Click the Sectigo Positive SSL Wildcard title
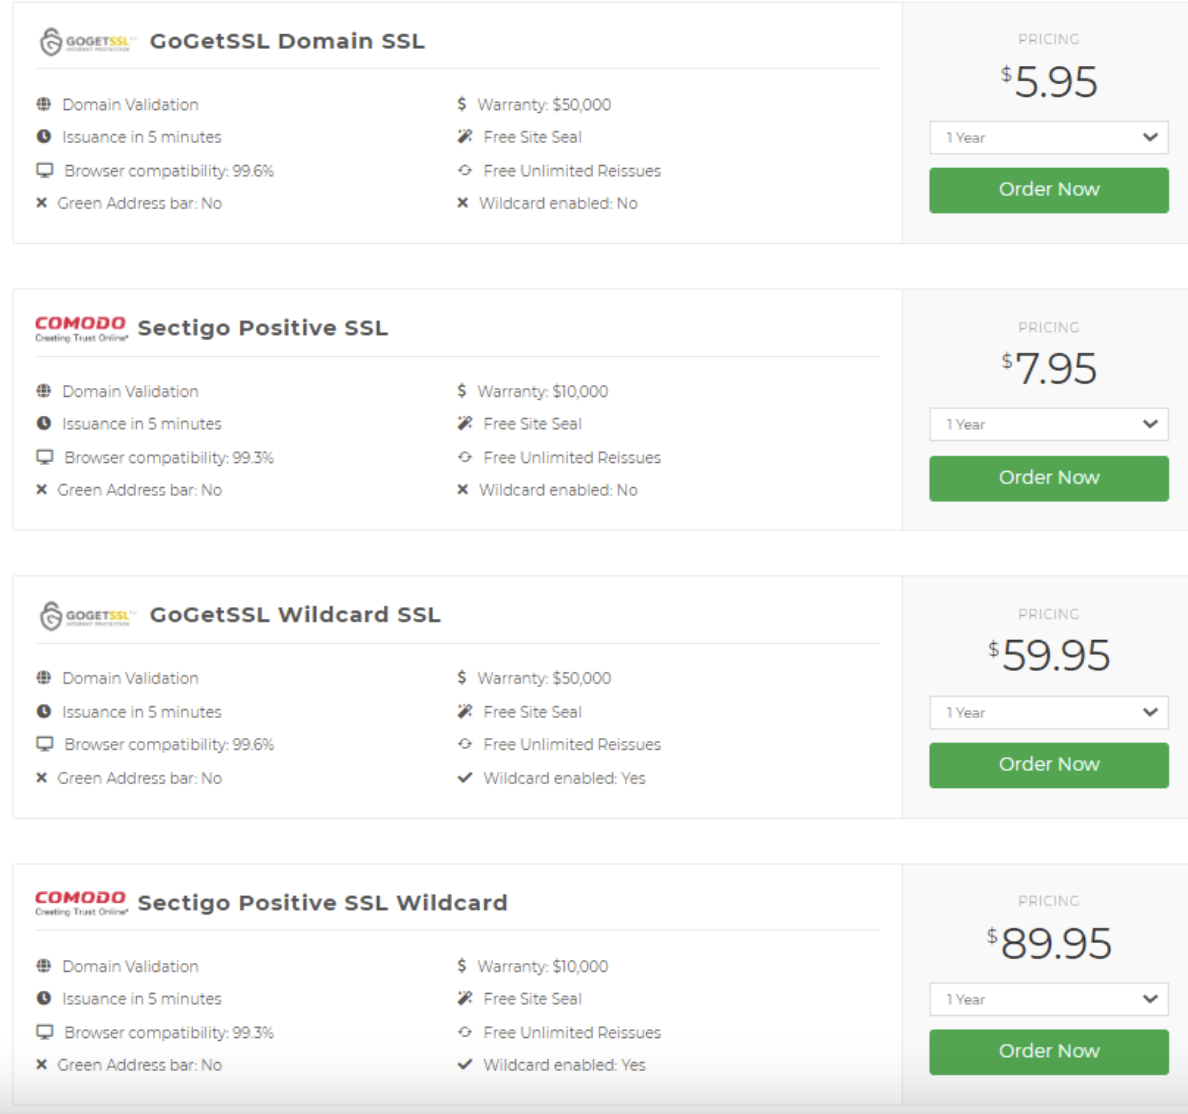The height and width of the screenshot is (1114, 1188). tap(322, 903)
